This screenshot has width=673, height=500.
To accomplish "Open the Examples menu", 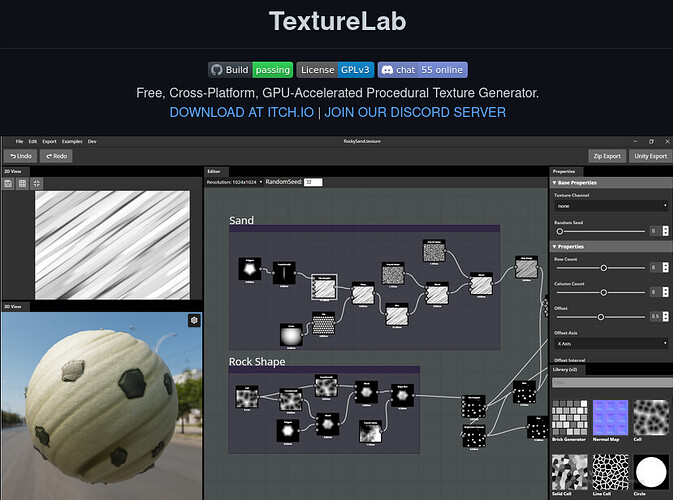I will 72,141.
